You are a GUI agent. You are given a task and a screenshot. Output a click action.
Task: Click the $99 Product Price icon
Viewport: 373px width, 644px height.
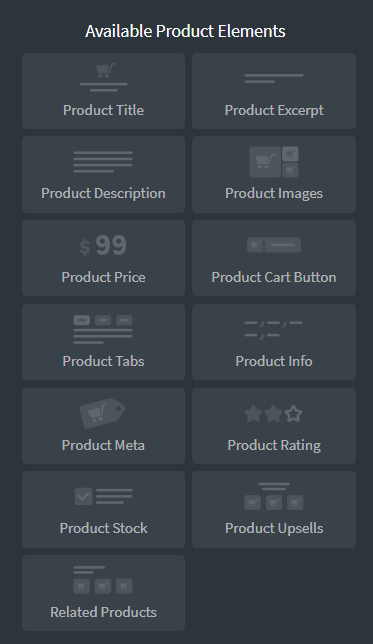point(103,246)
